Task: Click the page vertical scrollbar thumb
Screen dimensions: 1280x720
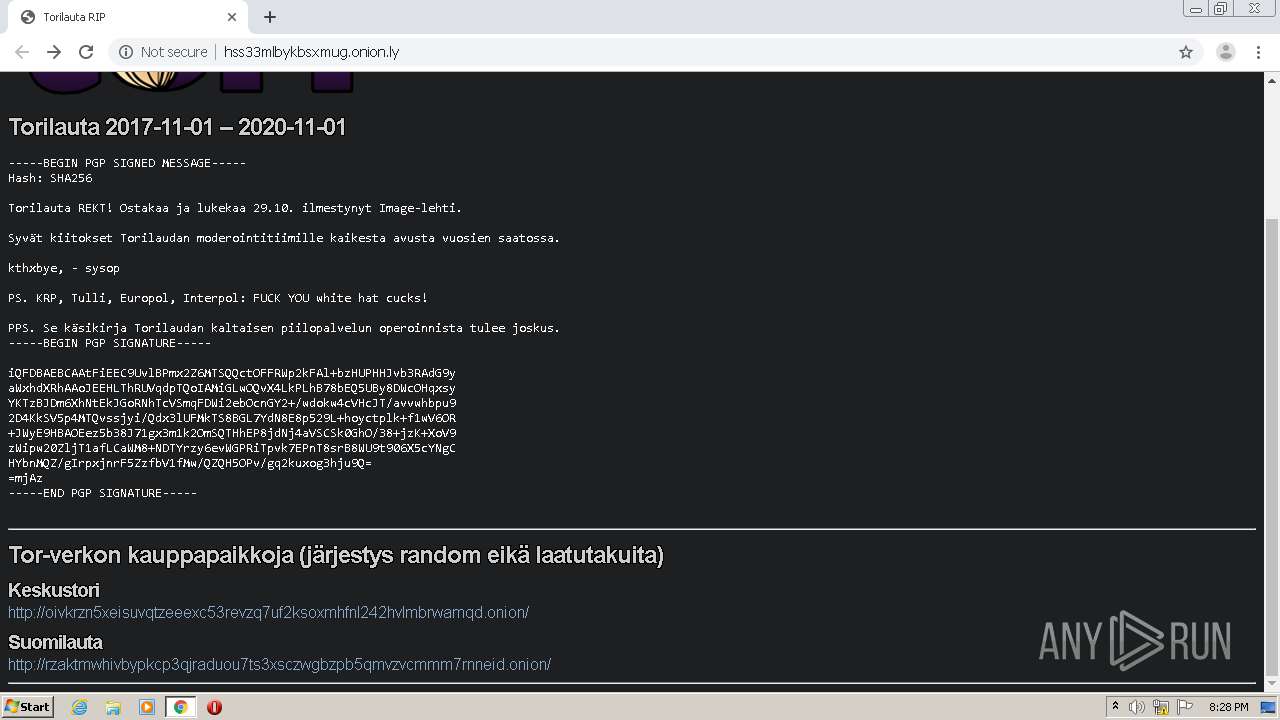Action: pos(1272,445)
